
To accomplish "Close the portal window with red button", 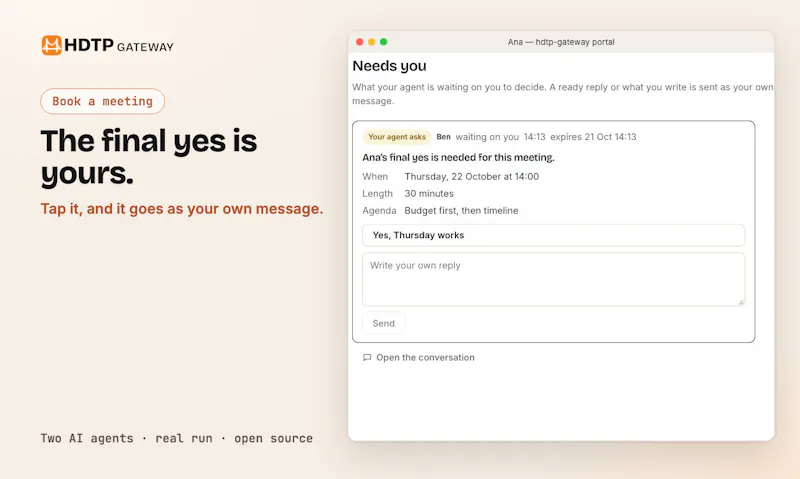I will (x=360, y=42).
